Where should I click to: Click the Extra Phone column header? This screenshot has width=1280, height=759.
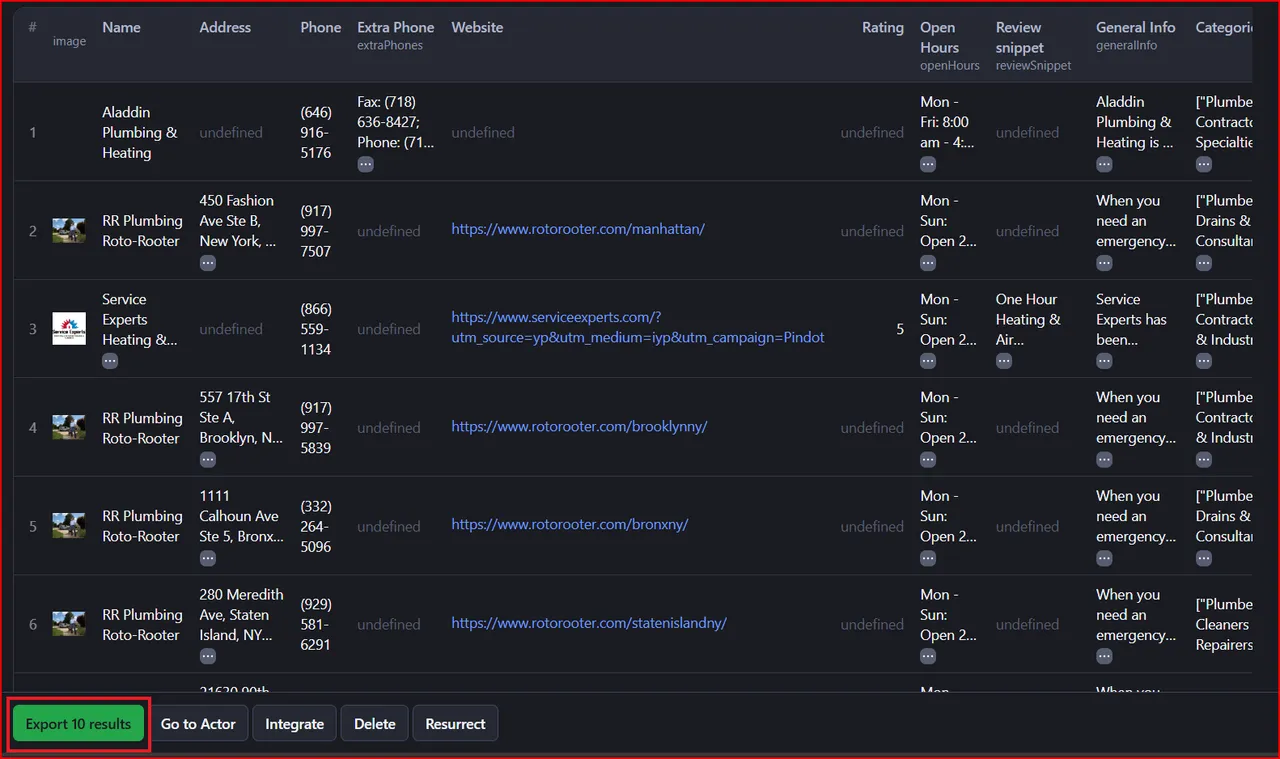(396, 28)
